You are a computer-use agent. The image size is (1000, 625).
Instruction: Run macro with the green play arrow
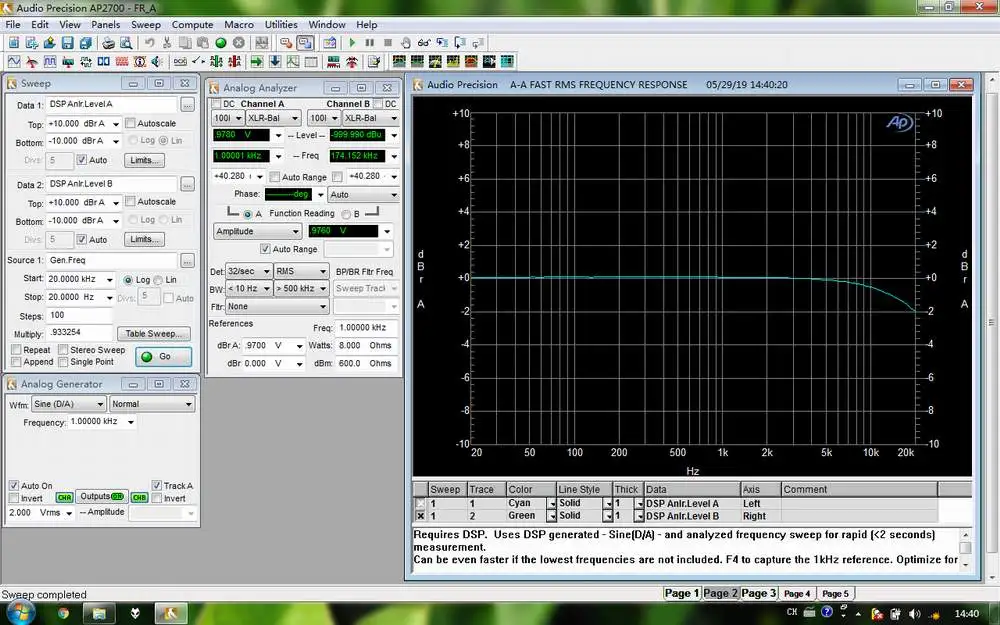(x=351, y=43)
